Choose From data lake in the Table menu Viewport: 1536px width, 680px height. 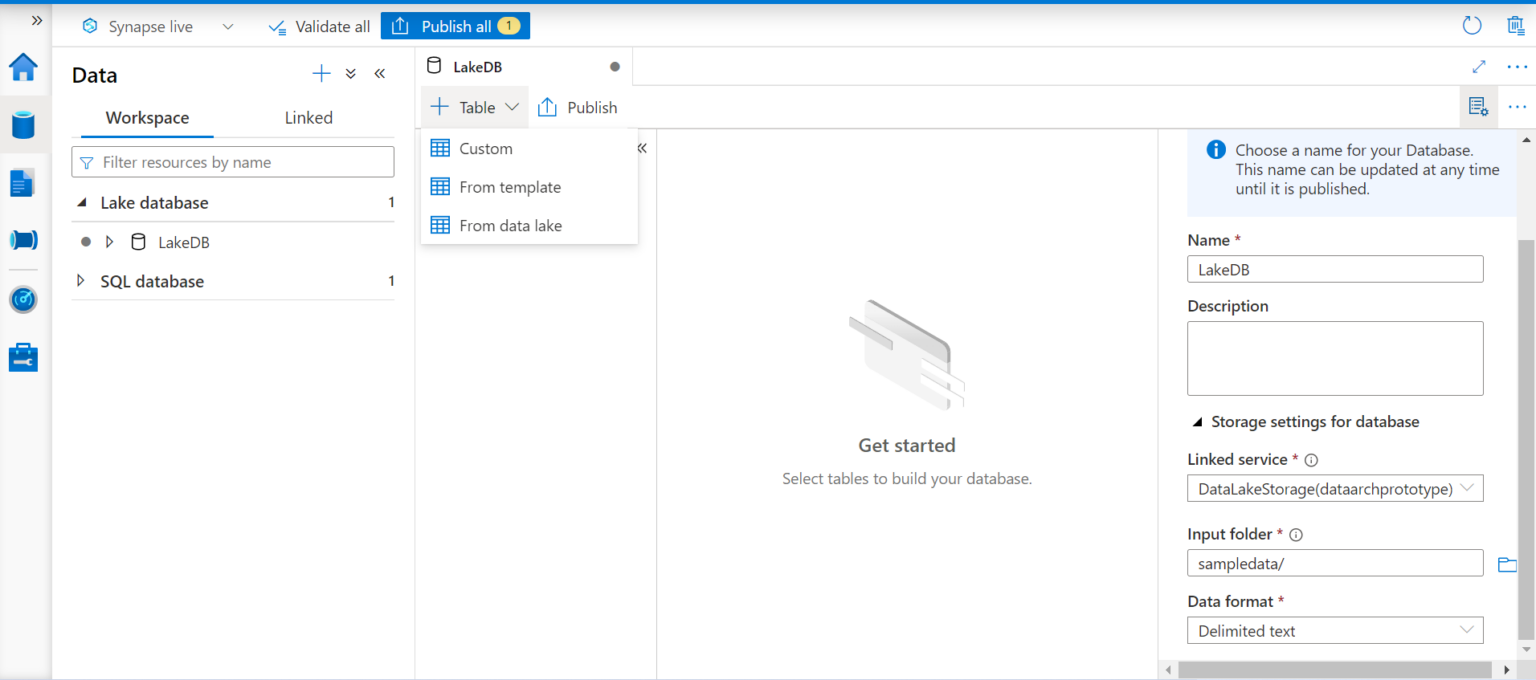[x=510, y=225]
